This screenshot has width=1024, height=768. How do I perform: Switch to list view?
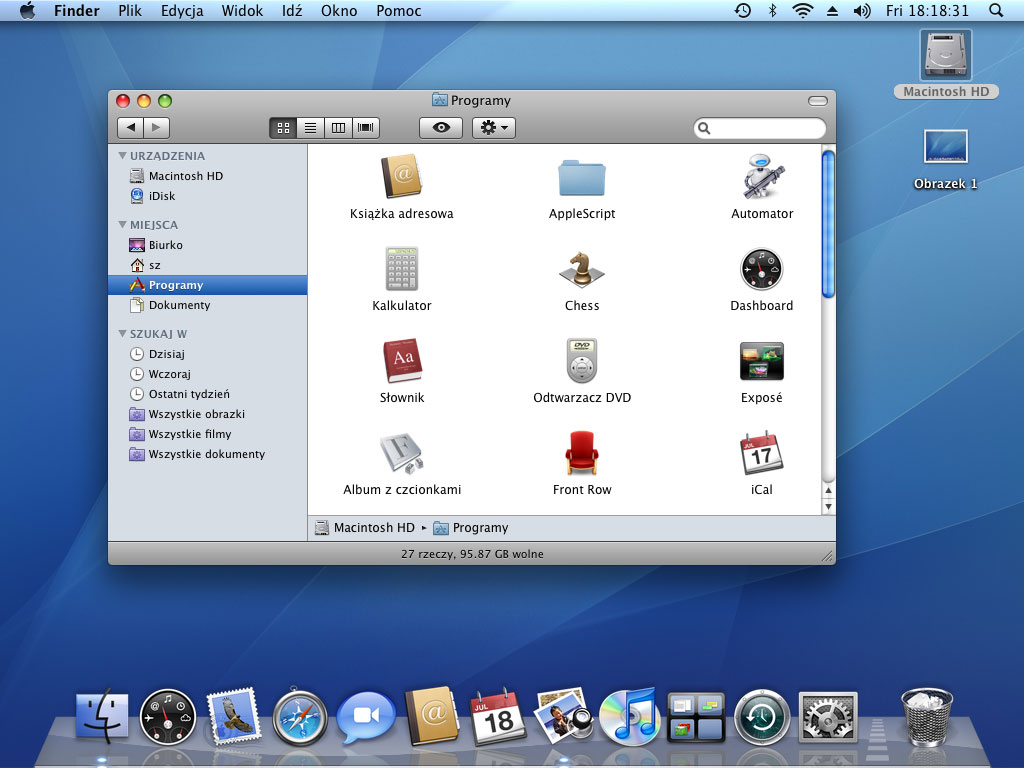coord(310,128)
